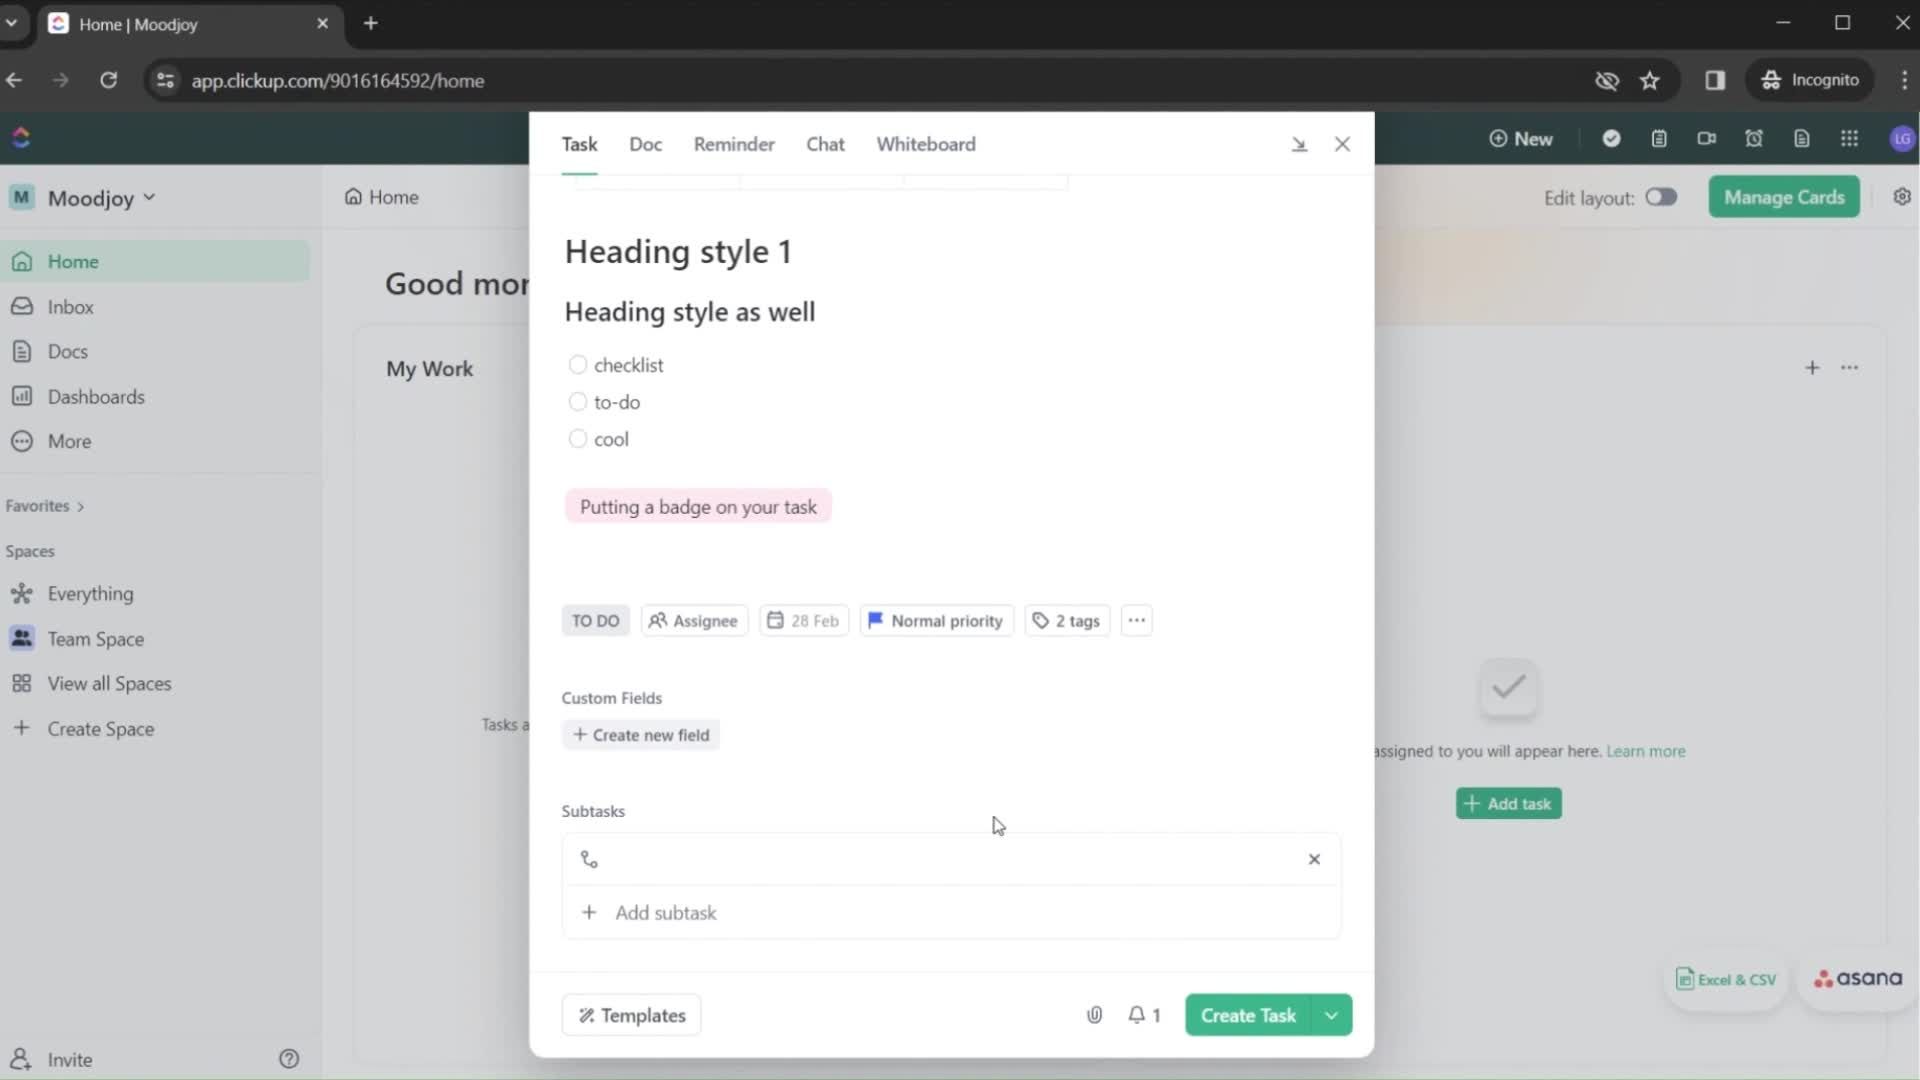Click the Templates button

pos(632,1015)
